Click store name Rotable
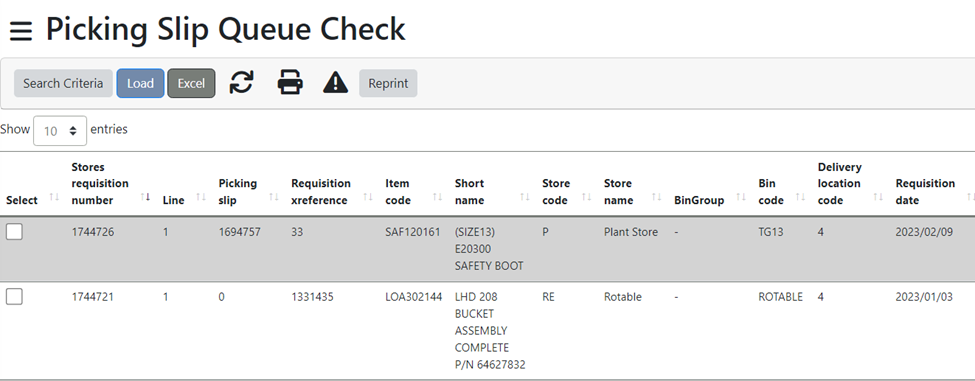975x381 pixels. [x=622, y=297]
